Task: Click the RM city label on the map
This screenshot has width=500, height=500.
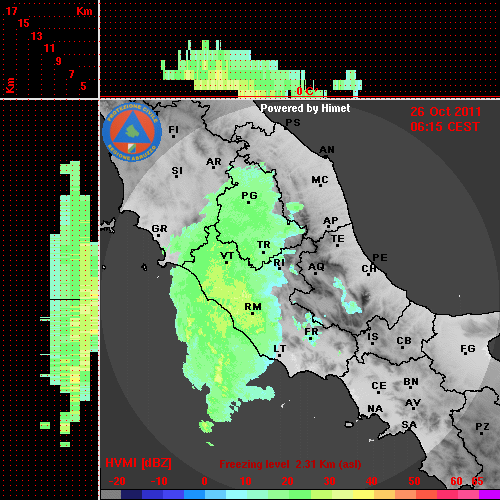Action: point(253,307)
